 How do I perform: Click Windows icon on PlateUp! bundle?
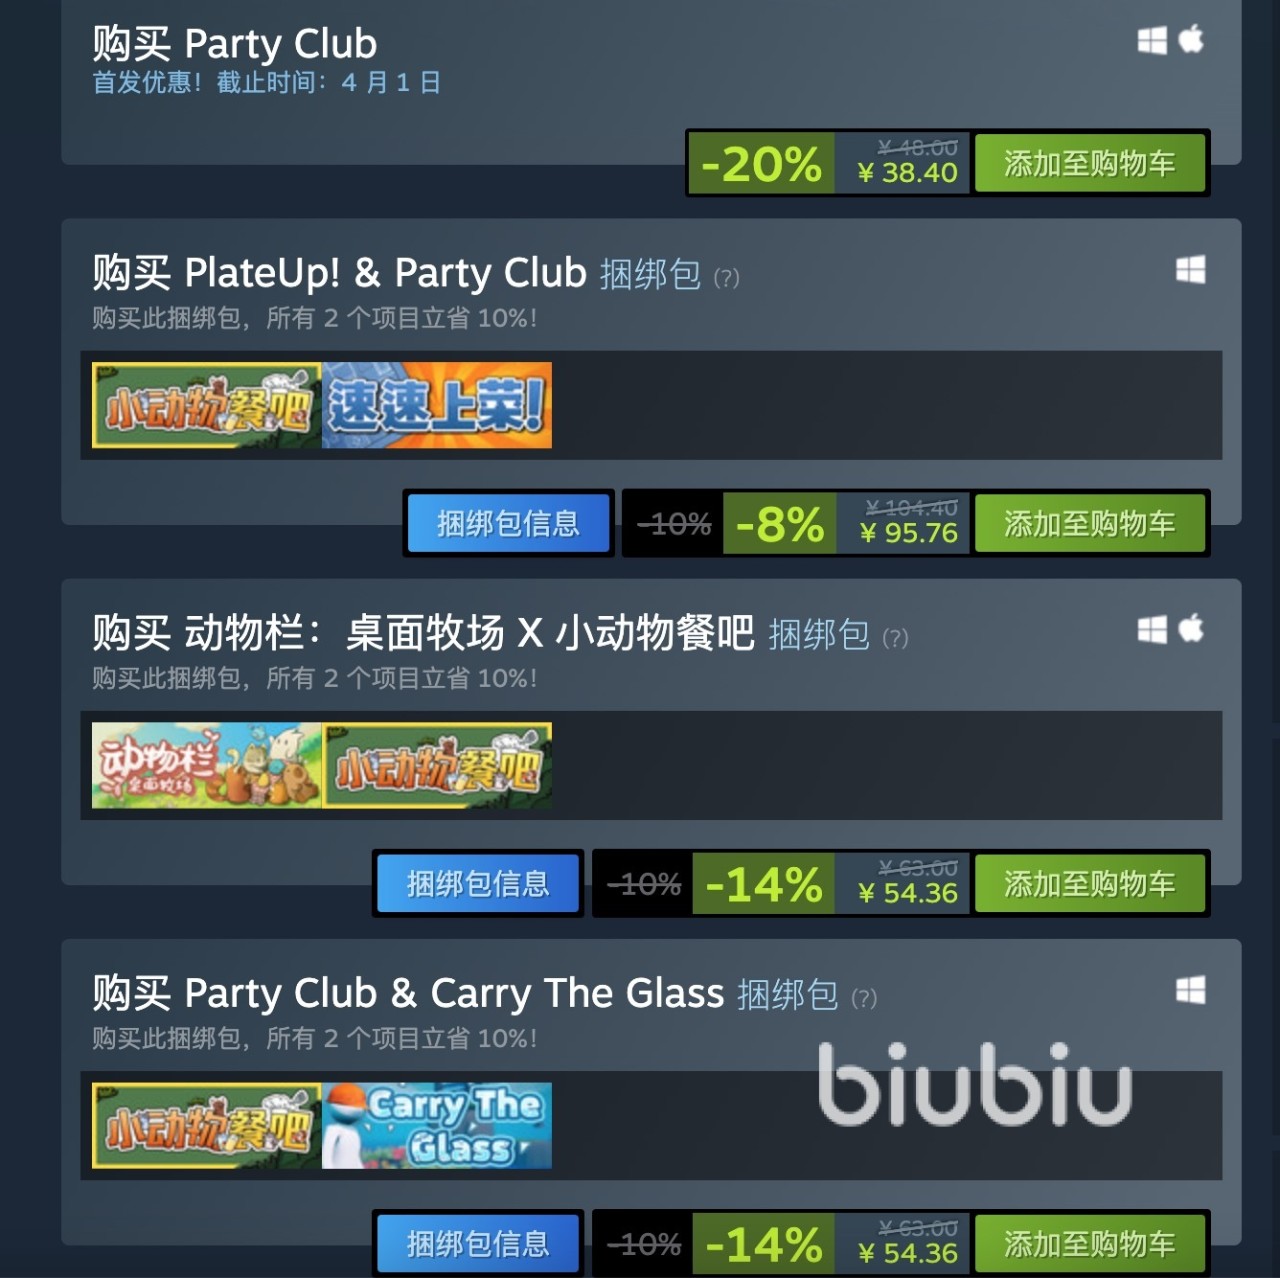coord(1190,270)
